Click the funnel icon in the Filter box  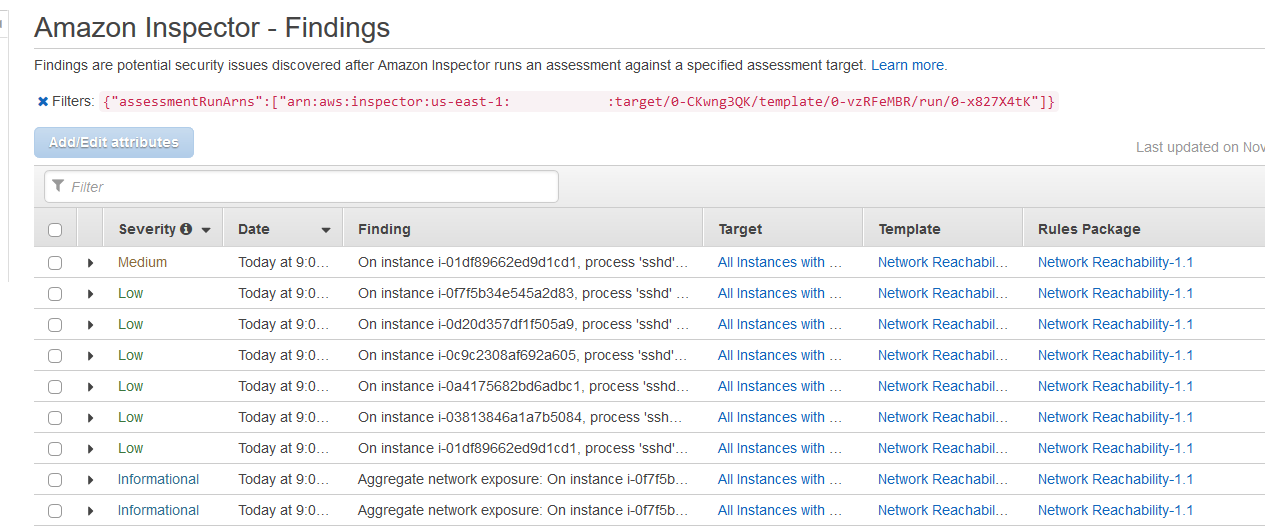pyautogui.click(x=59, y=186)
